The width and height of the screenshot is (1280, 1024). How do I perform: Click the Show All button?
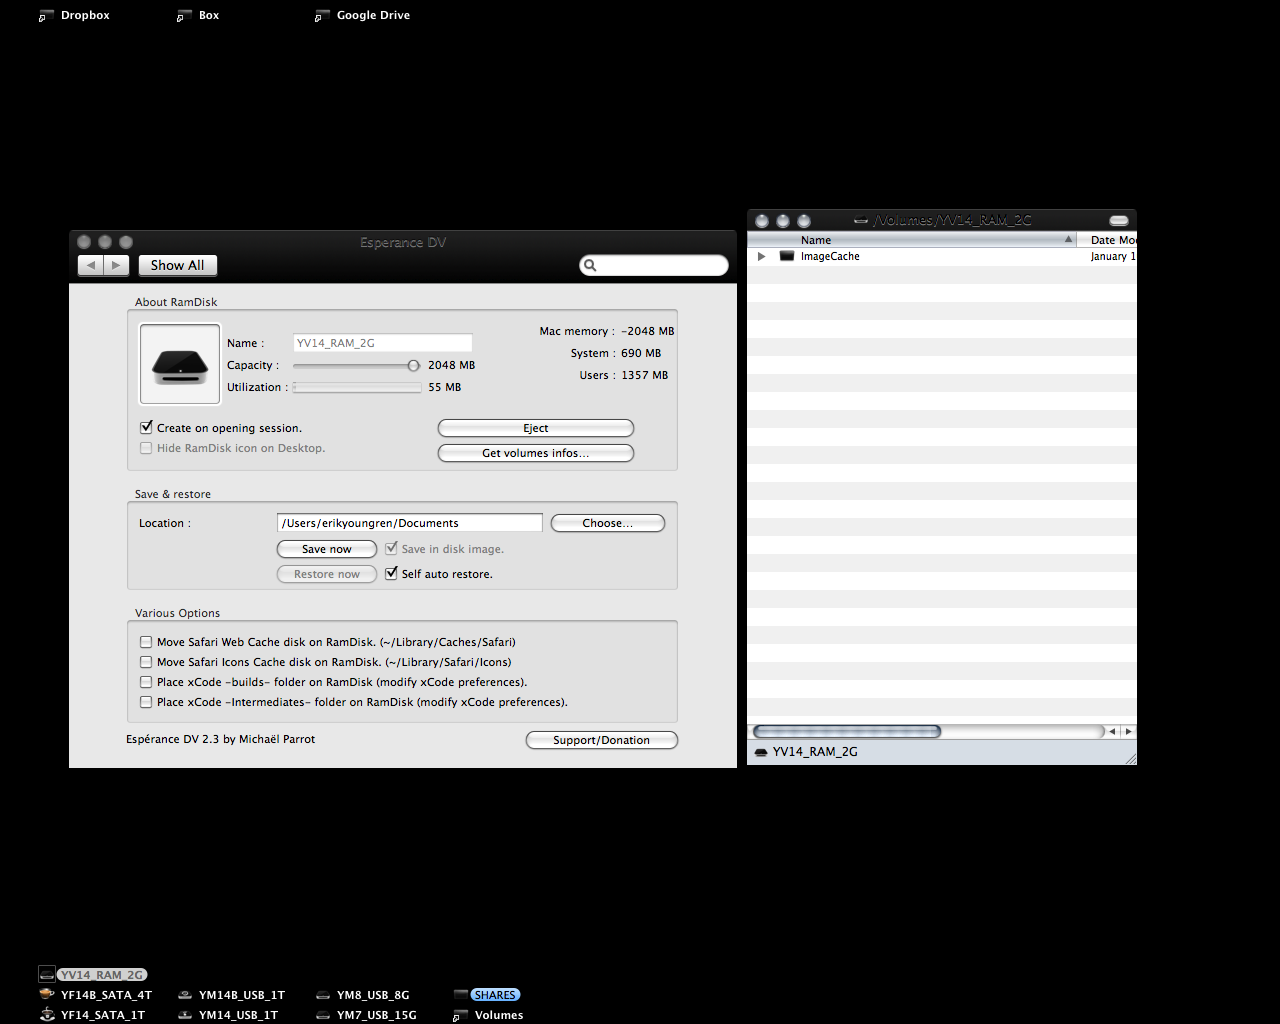(177, 265)
